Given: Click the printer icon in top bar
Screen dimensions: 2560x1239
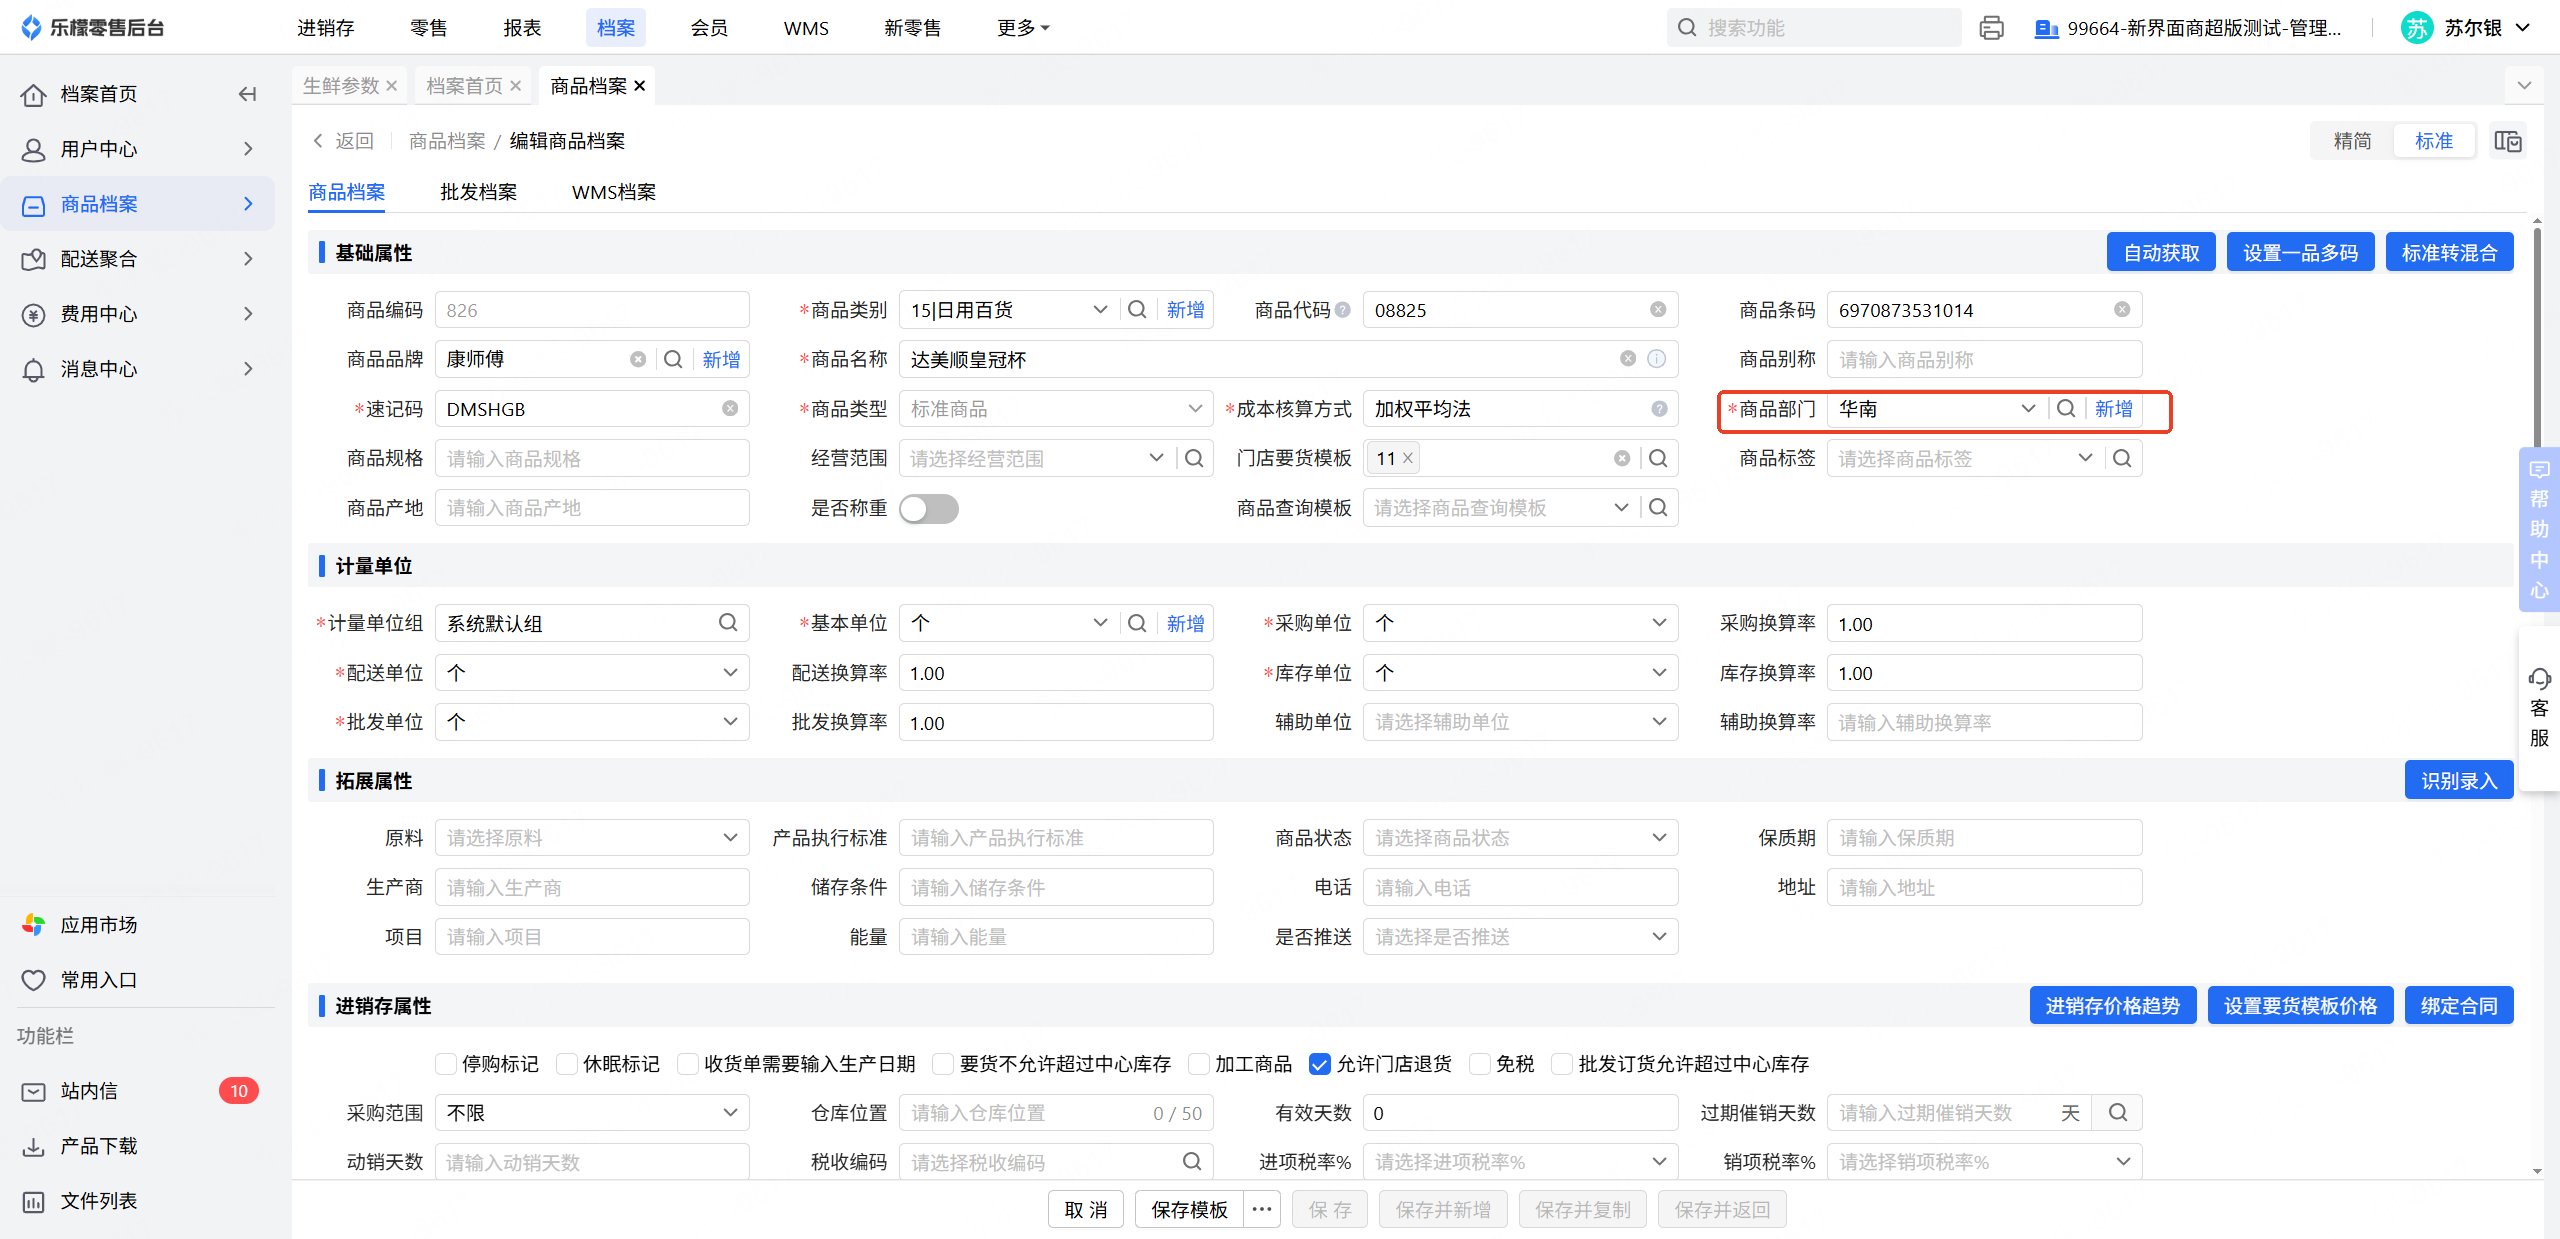Looking at the screenshot, I should pos(1991,28).
